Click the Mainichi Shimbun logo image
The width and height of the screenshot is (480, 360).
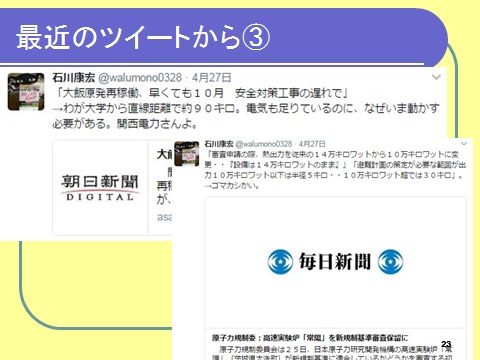pos(335,262)
